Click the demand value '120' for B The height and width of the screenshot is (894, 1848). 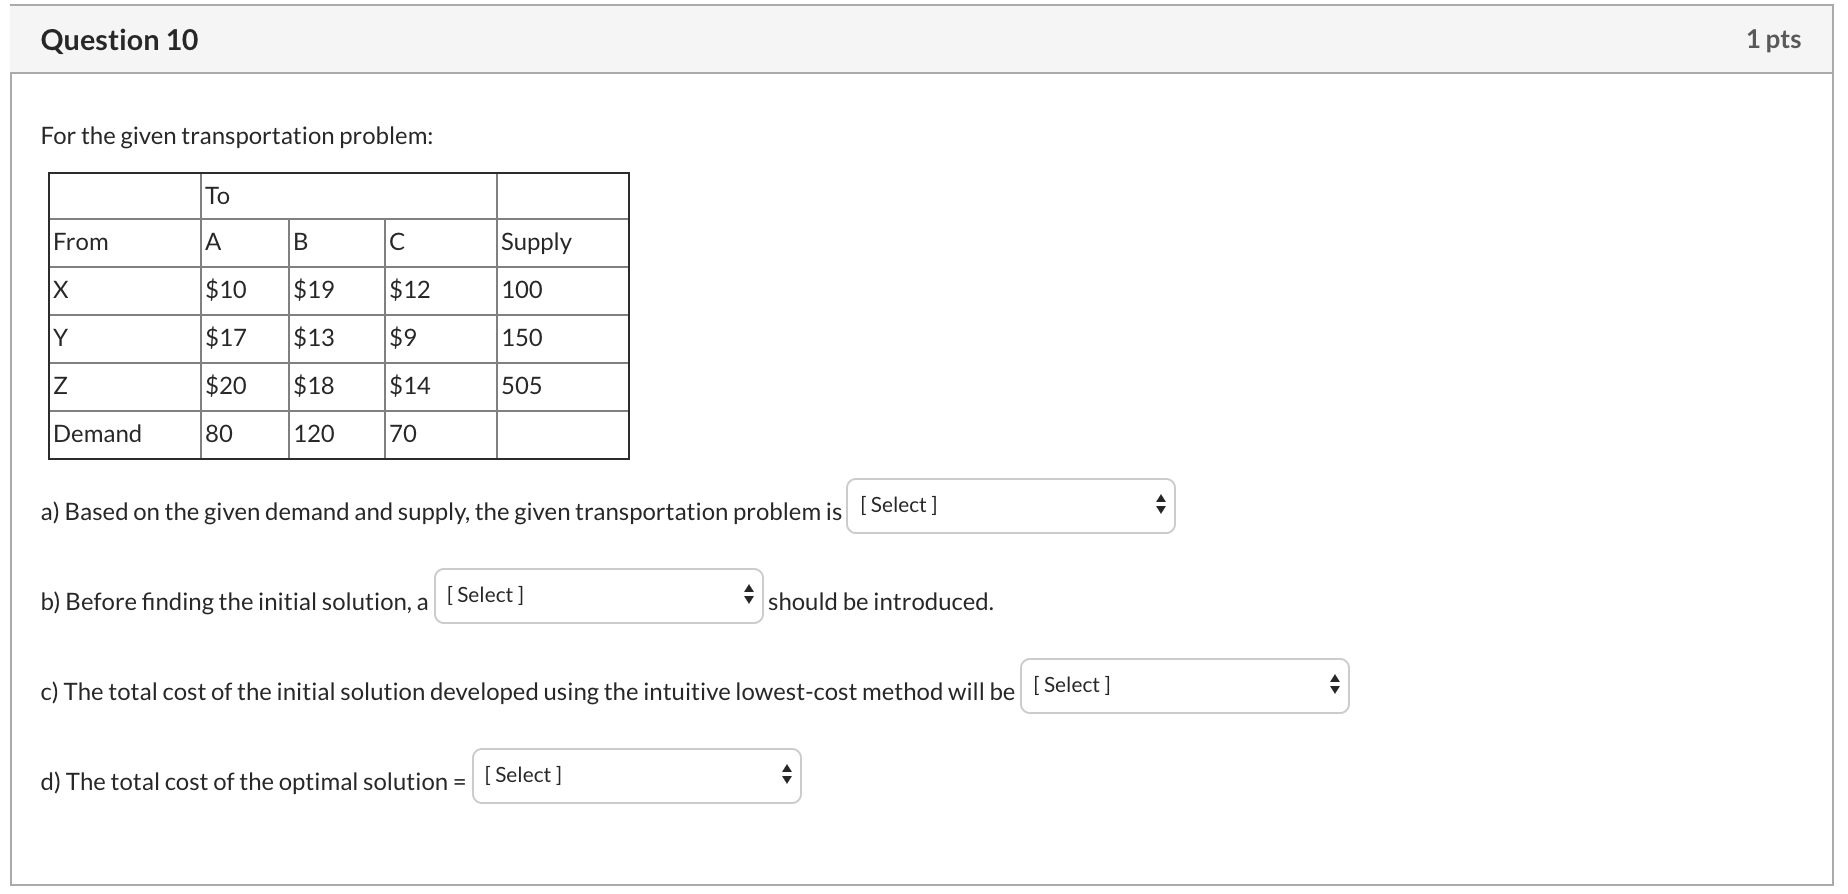click(x=314, y=434)
